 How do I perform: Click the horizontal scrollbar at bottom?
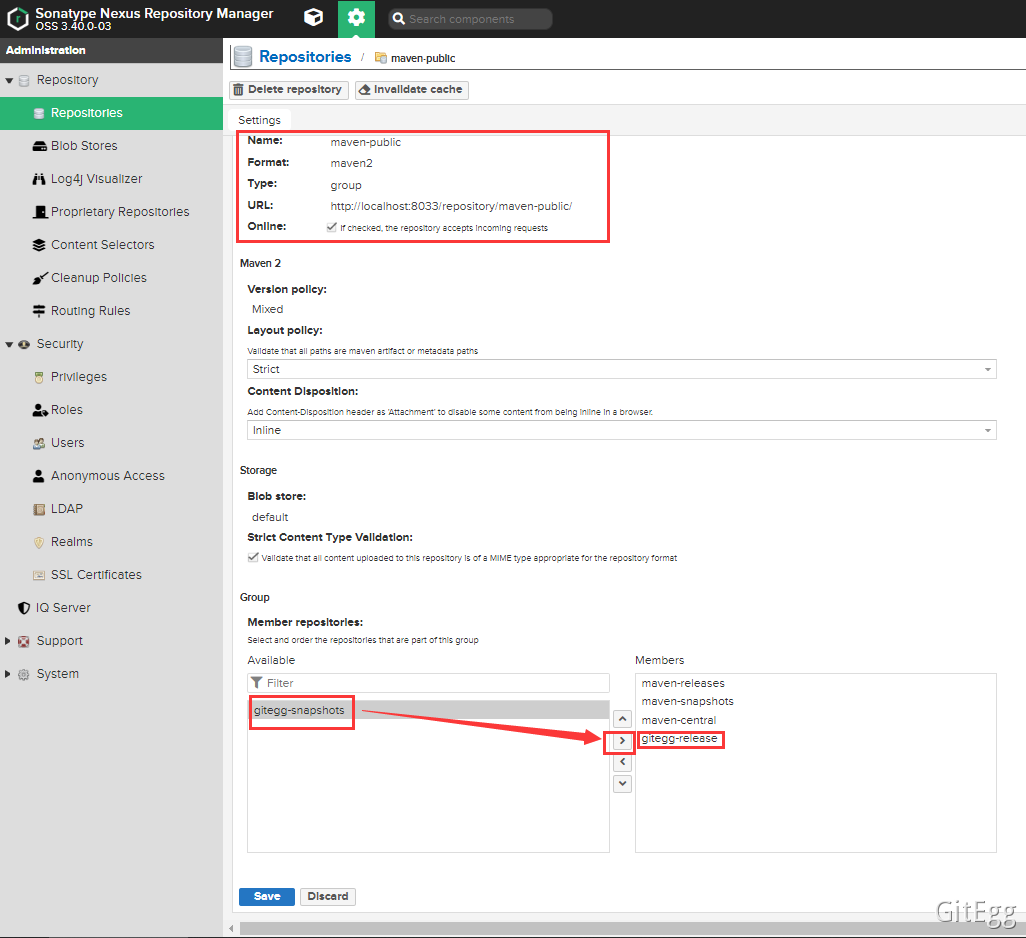632,929
